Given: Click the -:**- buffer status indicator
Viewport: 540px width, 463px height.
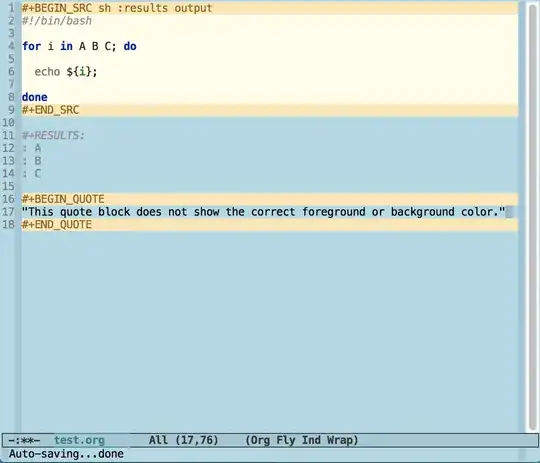Looking at the screenshot, I should click(24, 440).
